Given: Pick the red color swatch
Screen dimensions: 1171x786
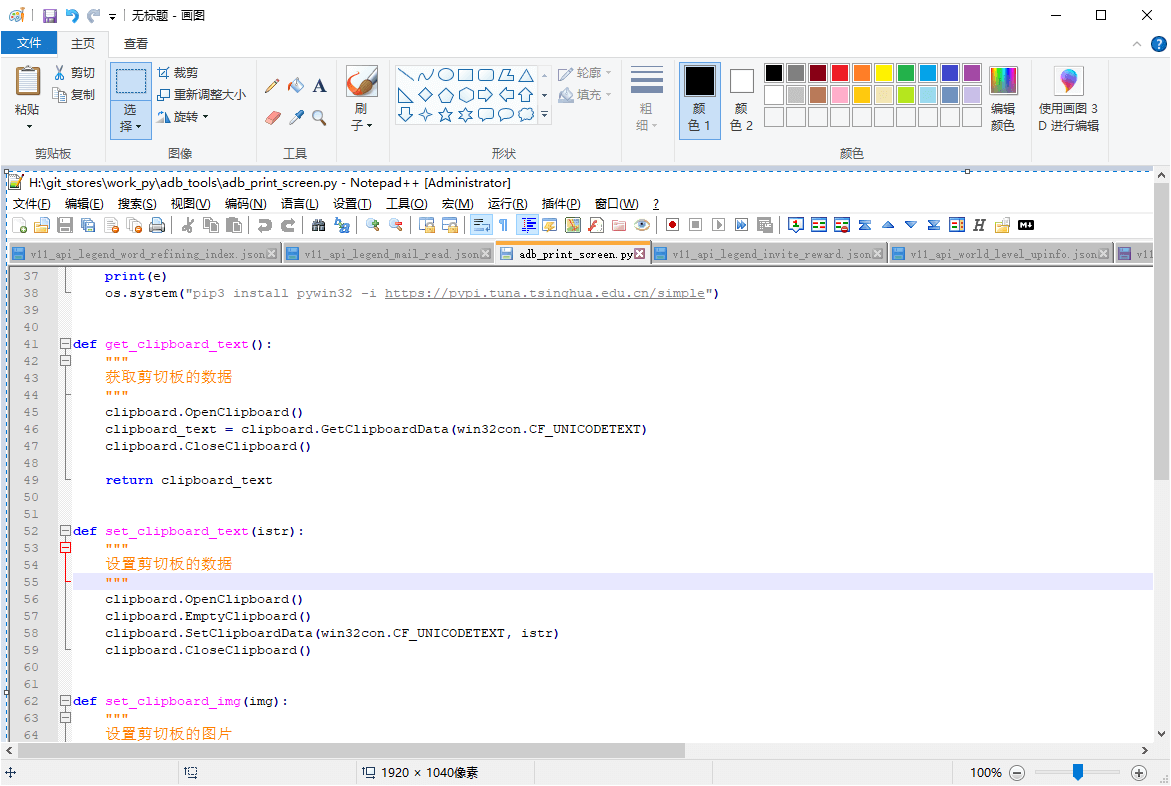Looking at the screenshot, I should 839,73.
